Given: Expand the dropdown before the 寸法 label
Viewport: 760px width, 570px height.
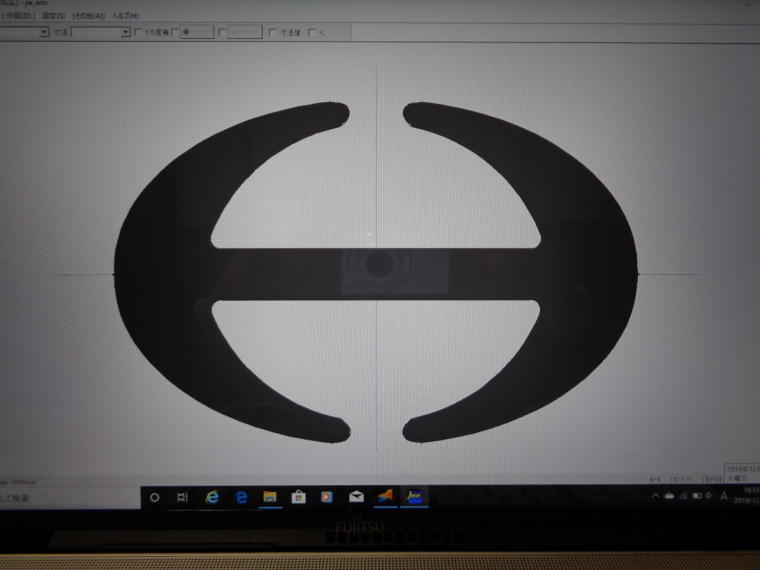Looking at the screenshot, I should 45,32.
